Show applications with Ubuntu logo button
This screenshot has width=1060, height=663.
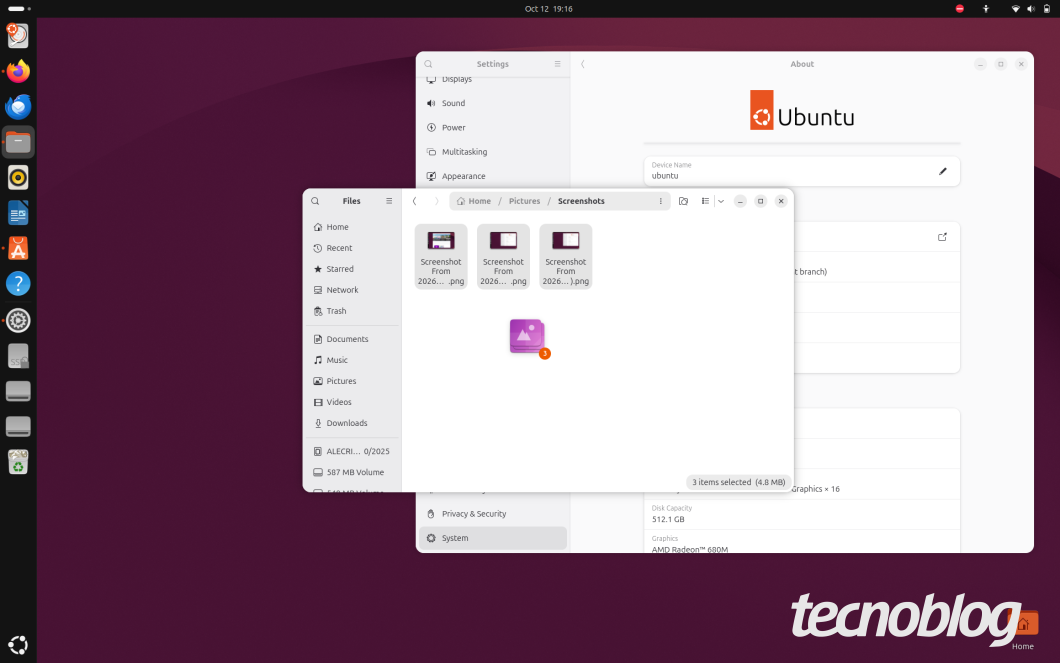[18, 645]
